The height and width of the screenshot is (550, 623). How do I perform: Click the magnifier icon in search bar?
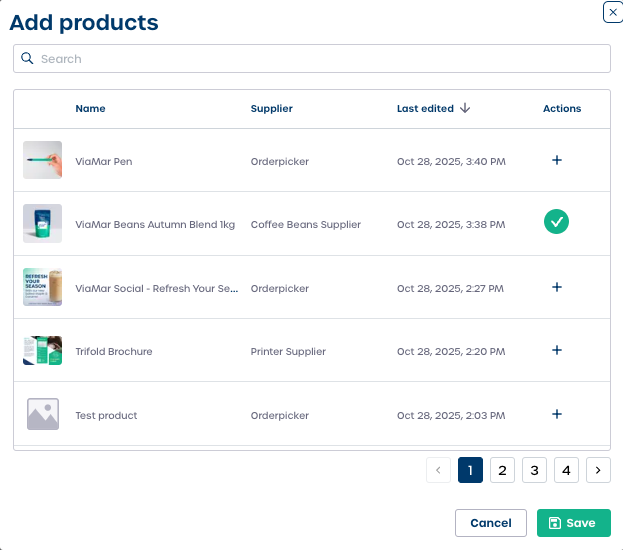pyautogui.click(x=28, y=59)
